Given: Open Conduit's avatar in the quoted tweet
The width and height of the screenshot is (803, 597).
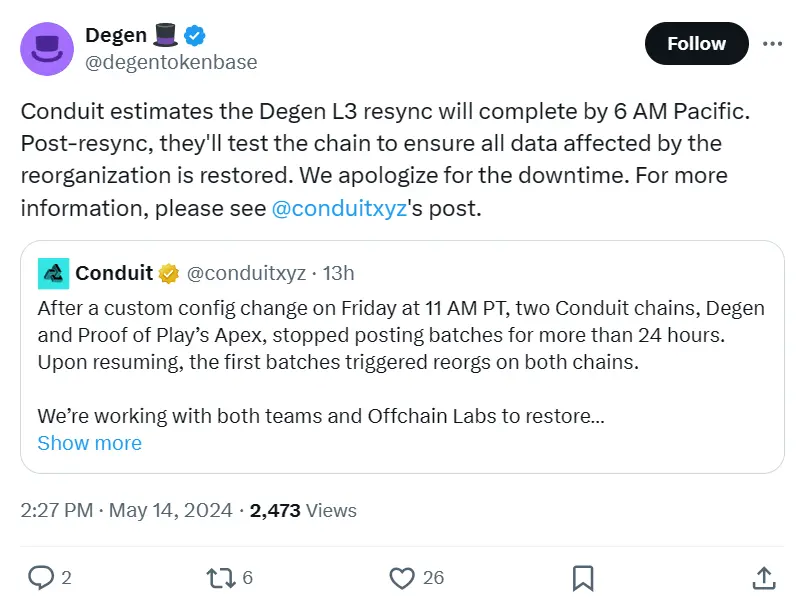Looking at the screenshot, I should [53, 272].
